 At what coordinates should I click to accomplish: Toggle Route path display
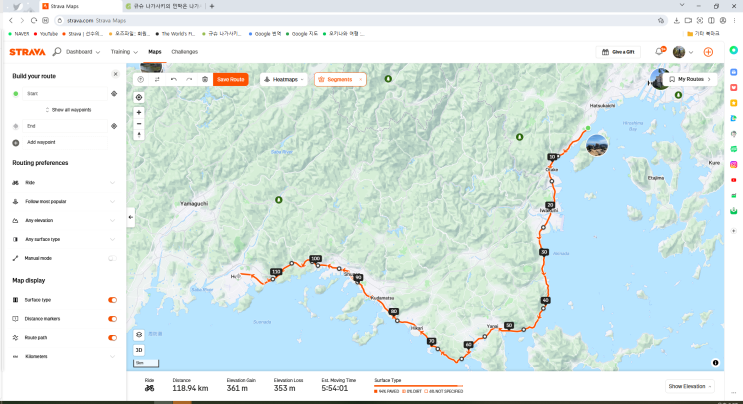click(x=112, y=338)
